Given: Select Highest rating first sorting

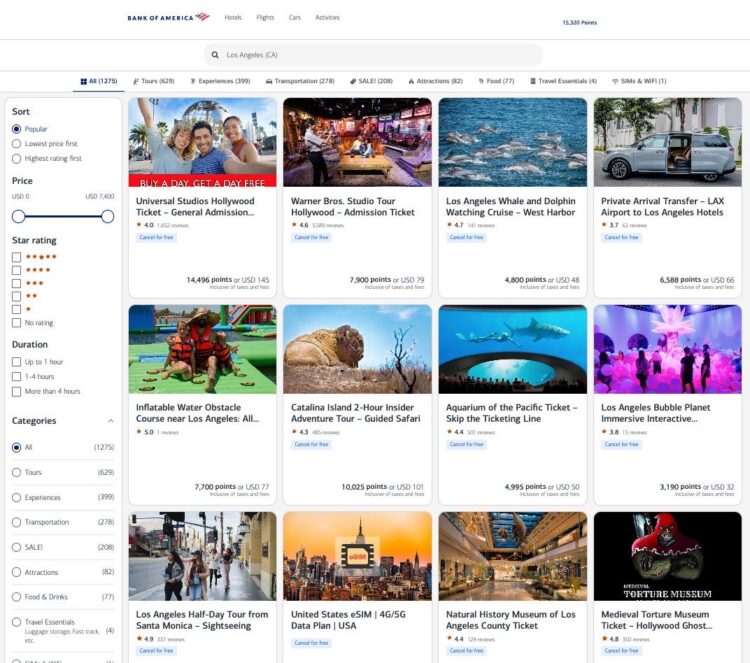Looking at the screenshot, I should pyautogui.click(x=17, y=159).
